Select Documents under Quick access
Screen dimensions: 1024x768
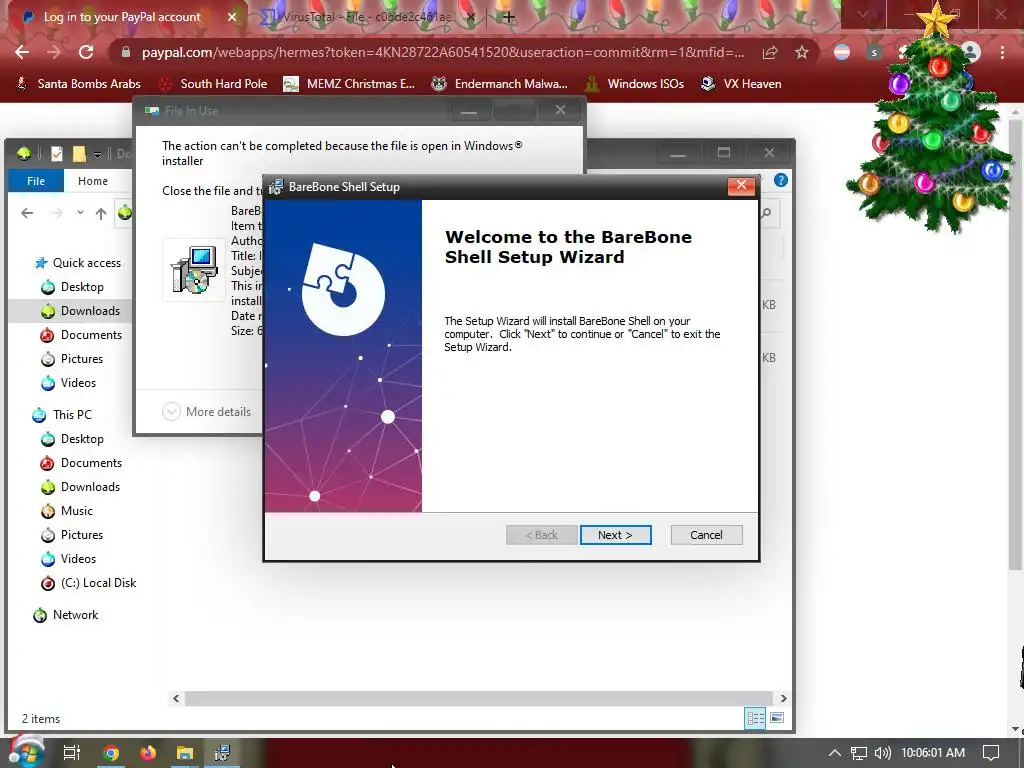coord(82,335)
